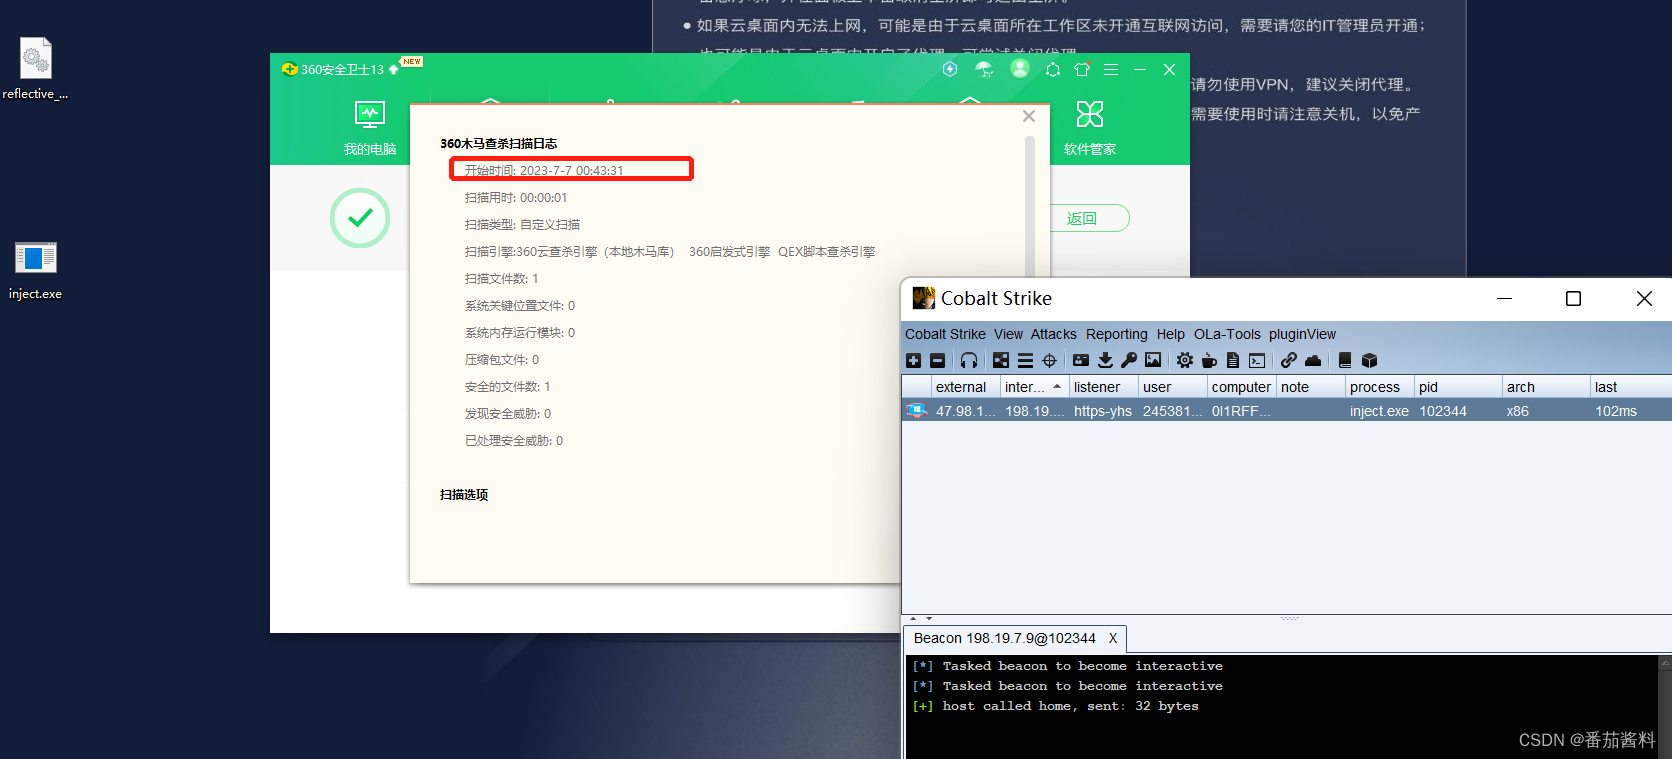
Task: Close the 360 scan log dialog
Action: [x=1029, y=116]
